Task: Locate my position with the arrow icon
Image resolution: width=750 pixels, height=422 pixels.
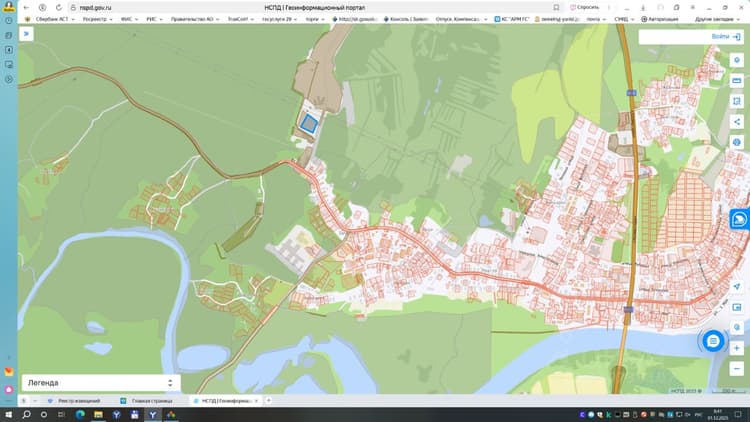Action: [737, 286]
